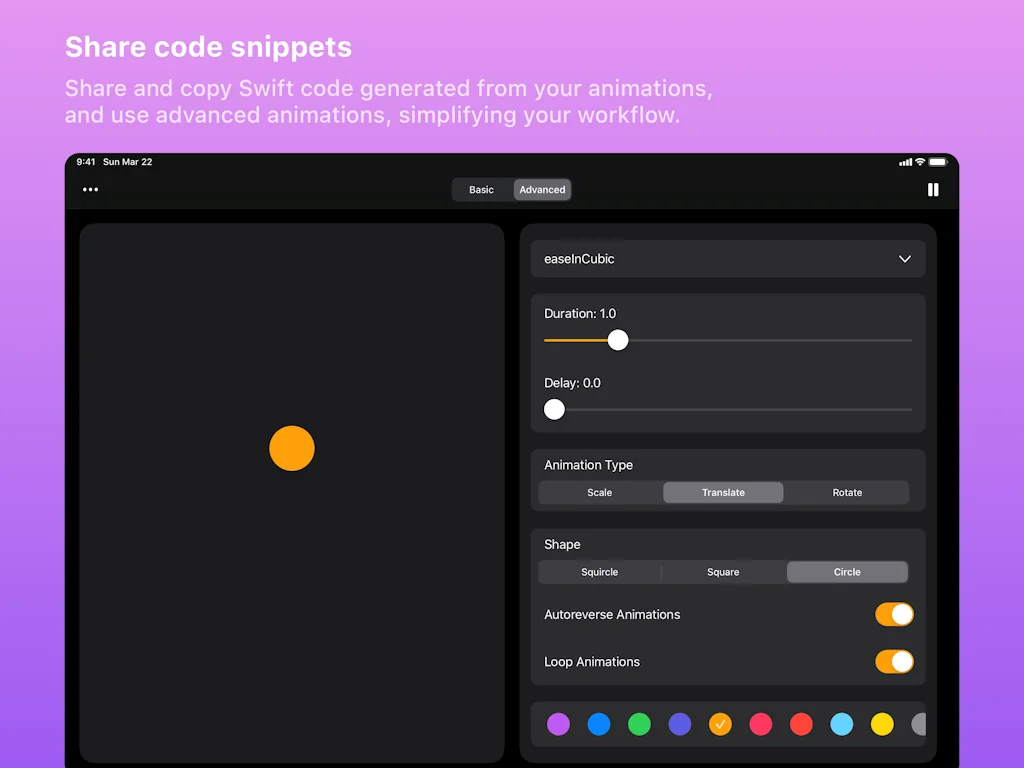Select Rotate animation type

(847, 492)
